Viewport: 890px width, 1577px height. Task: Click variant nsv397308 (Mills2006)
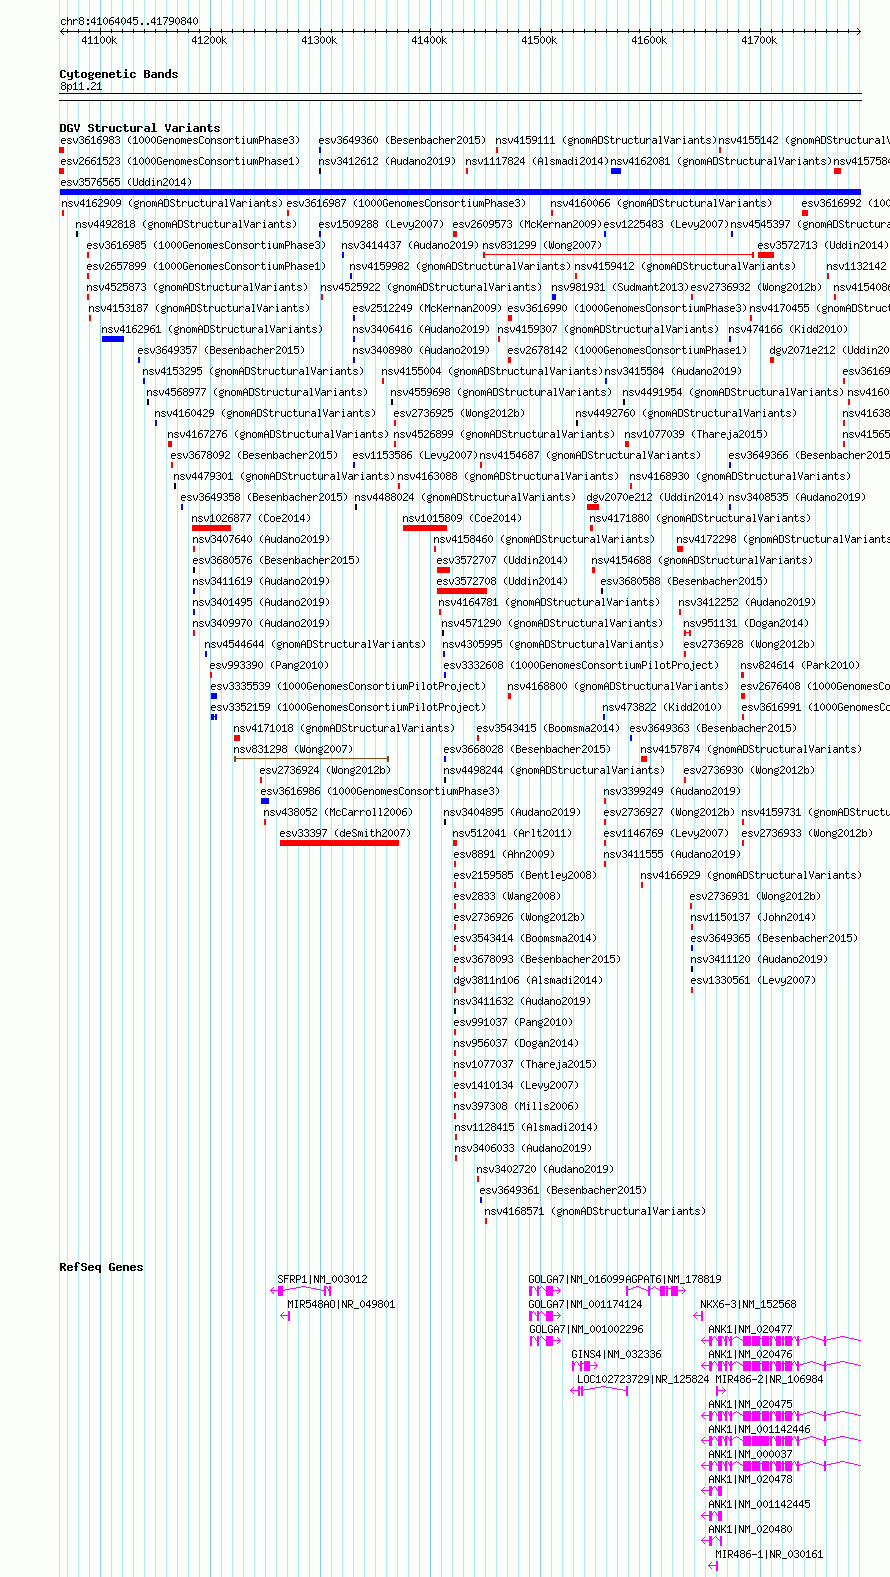(x=516, y=1106)
